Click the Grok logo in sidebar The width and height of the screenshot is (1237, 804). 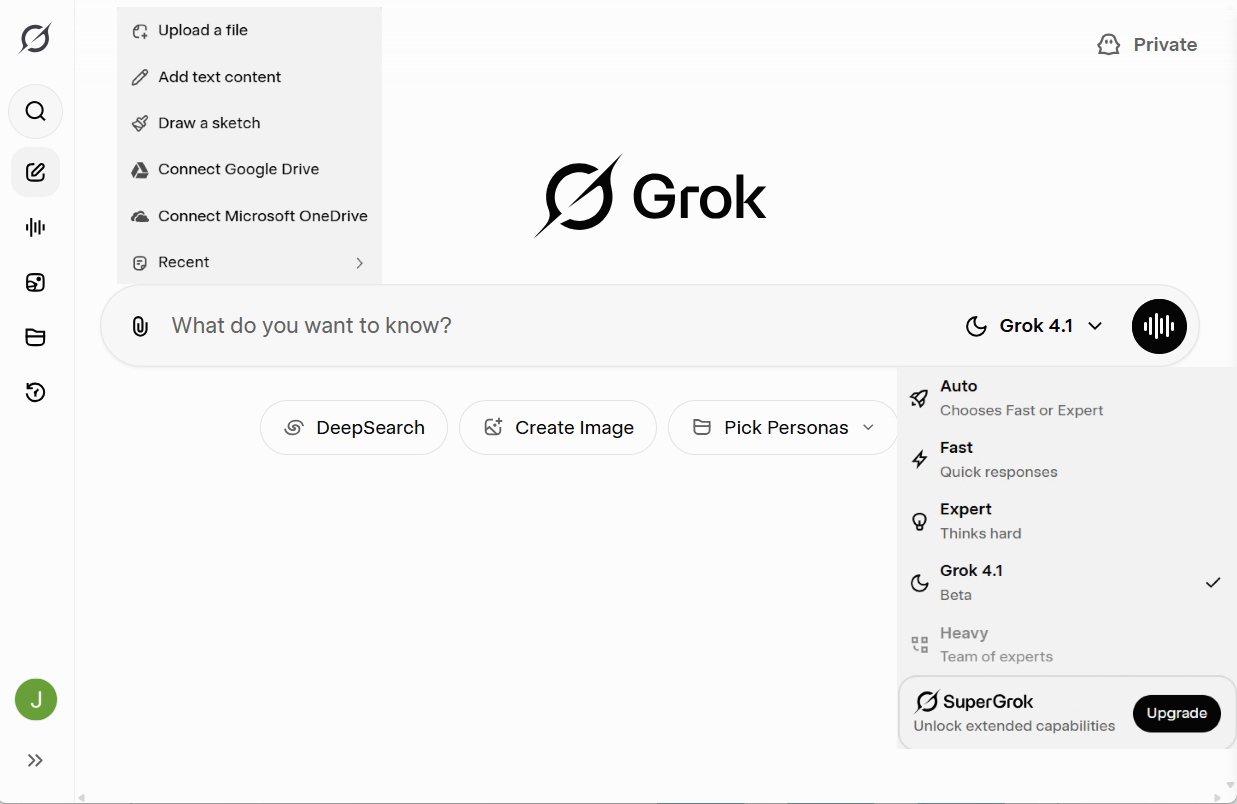pyautogui.click(x=35, y=39)
